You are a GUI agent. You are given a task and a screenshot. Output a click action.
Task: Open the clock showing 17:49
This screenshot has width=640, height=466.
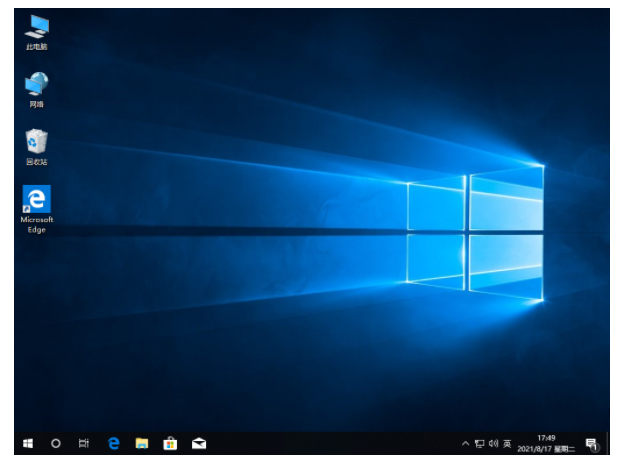click(546, 444)
